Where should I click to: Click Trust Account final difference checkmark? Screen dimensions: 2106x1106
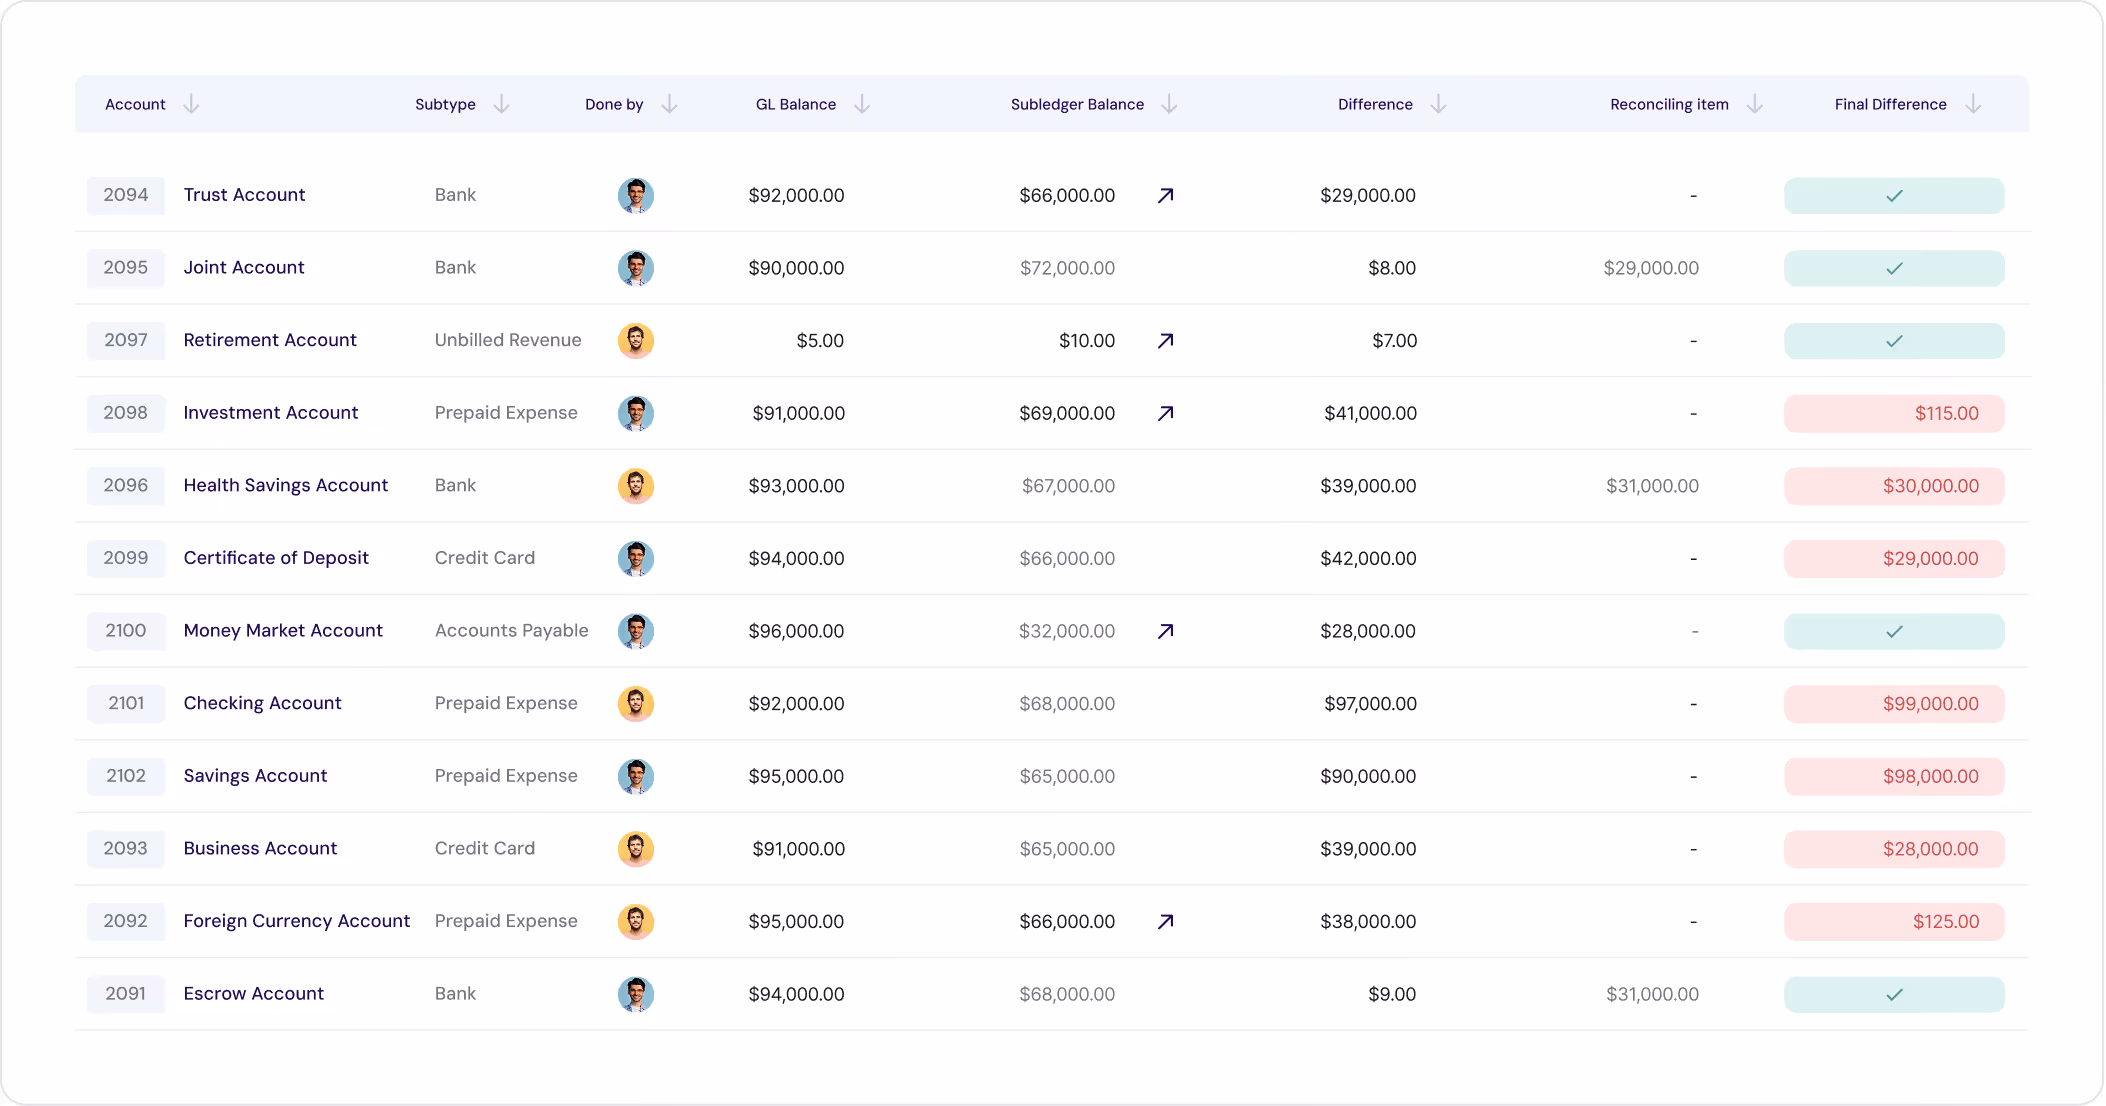(1893, 196)
